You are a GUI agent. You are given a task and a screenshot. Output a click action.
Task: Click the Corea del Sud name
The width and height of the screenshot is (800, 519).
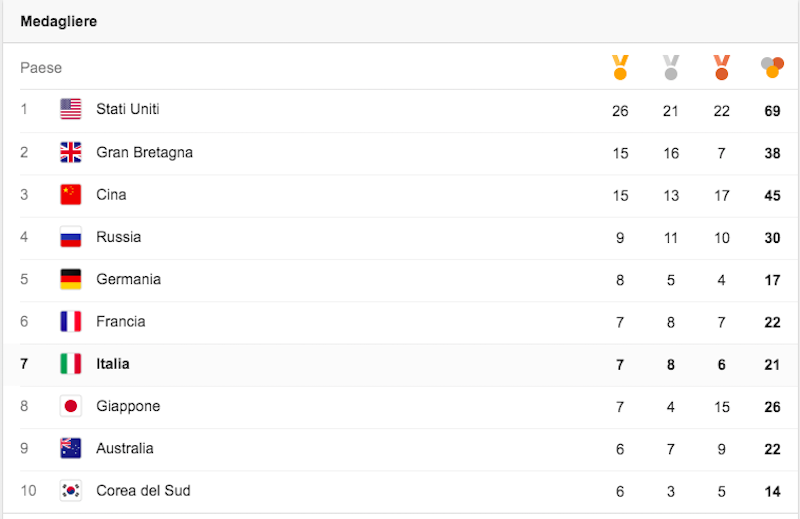tap(143, 490)
